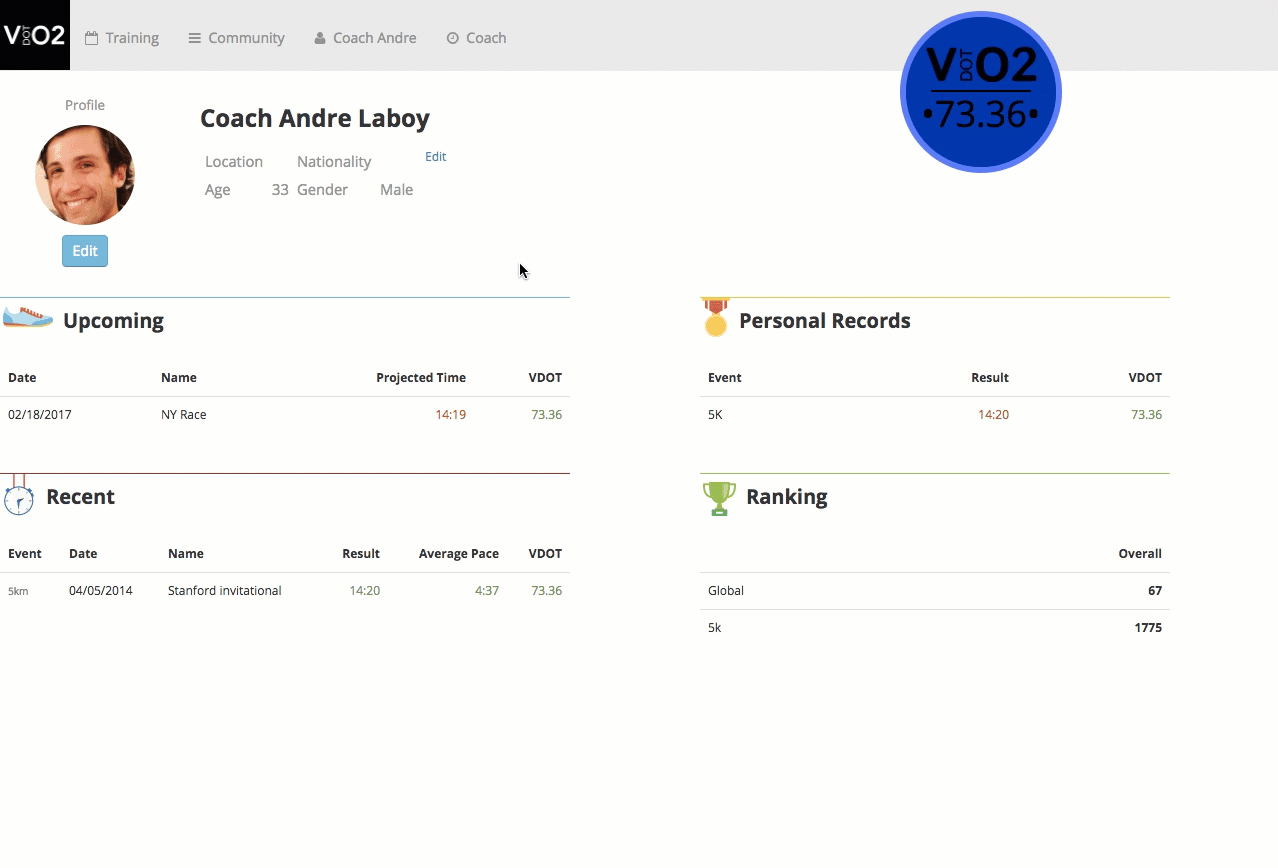Click the blue Edit button under photo
The width and height of the screenshot is (1278, 868).
pyautogui.click(x=85, y=251)
